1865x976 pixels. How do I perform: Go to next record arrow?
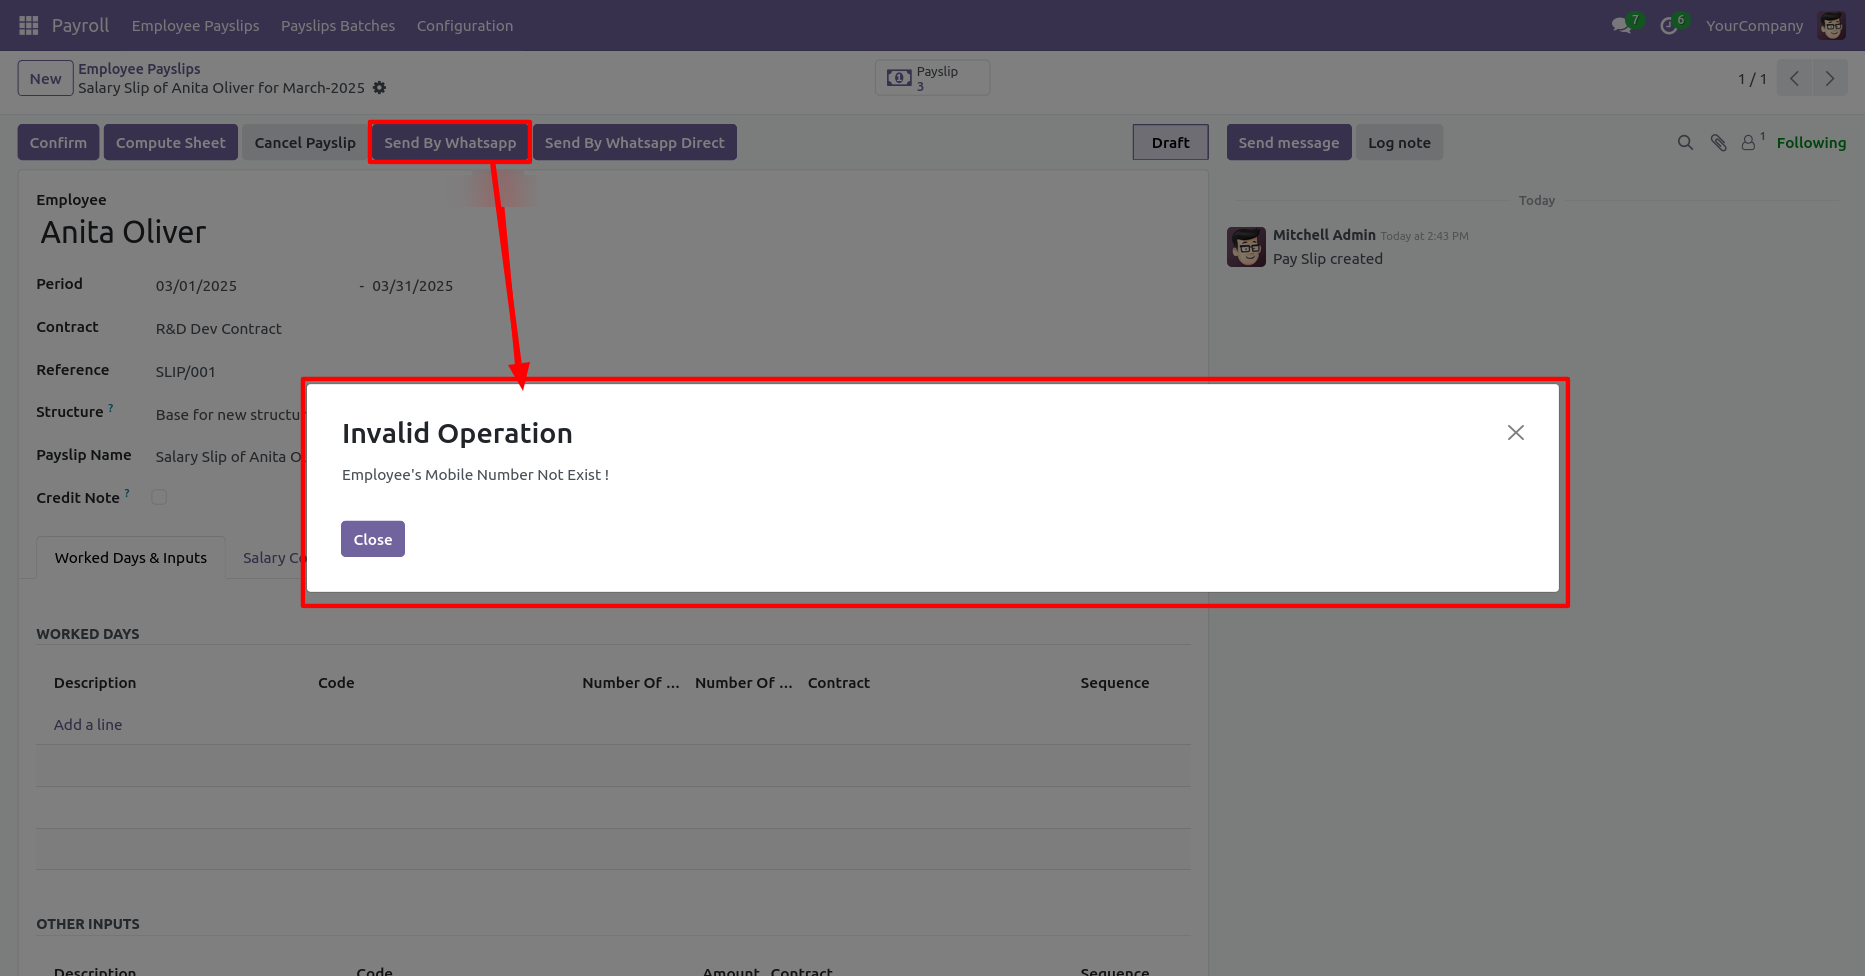(1830, 79)
